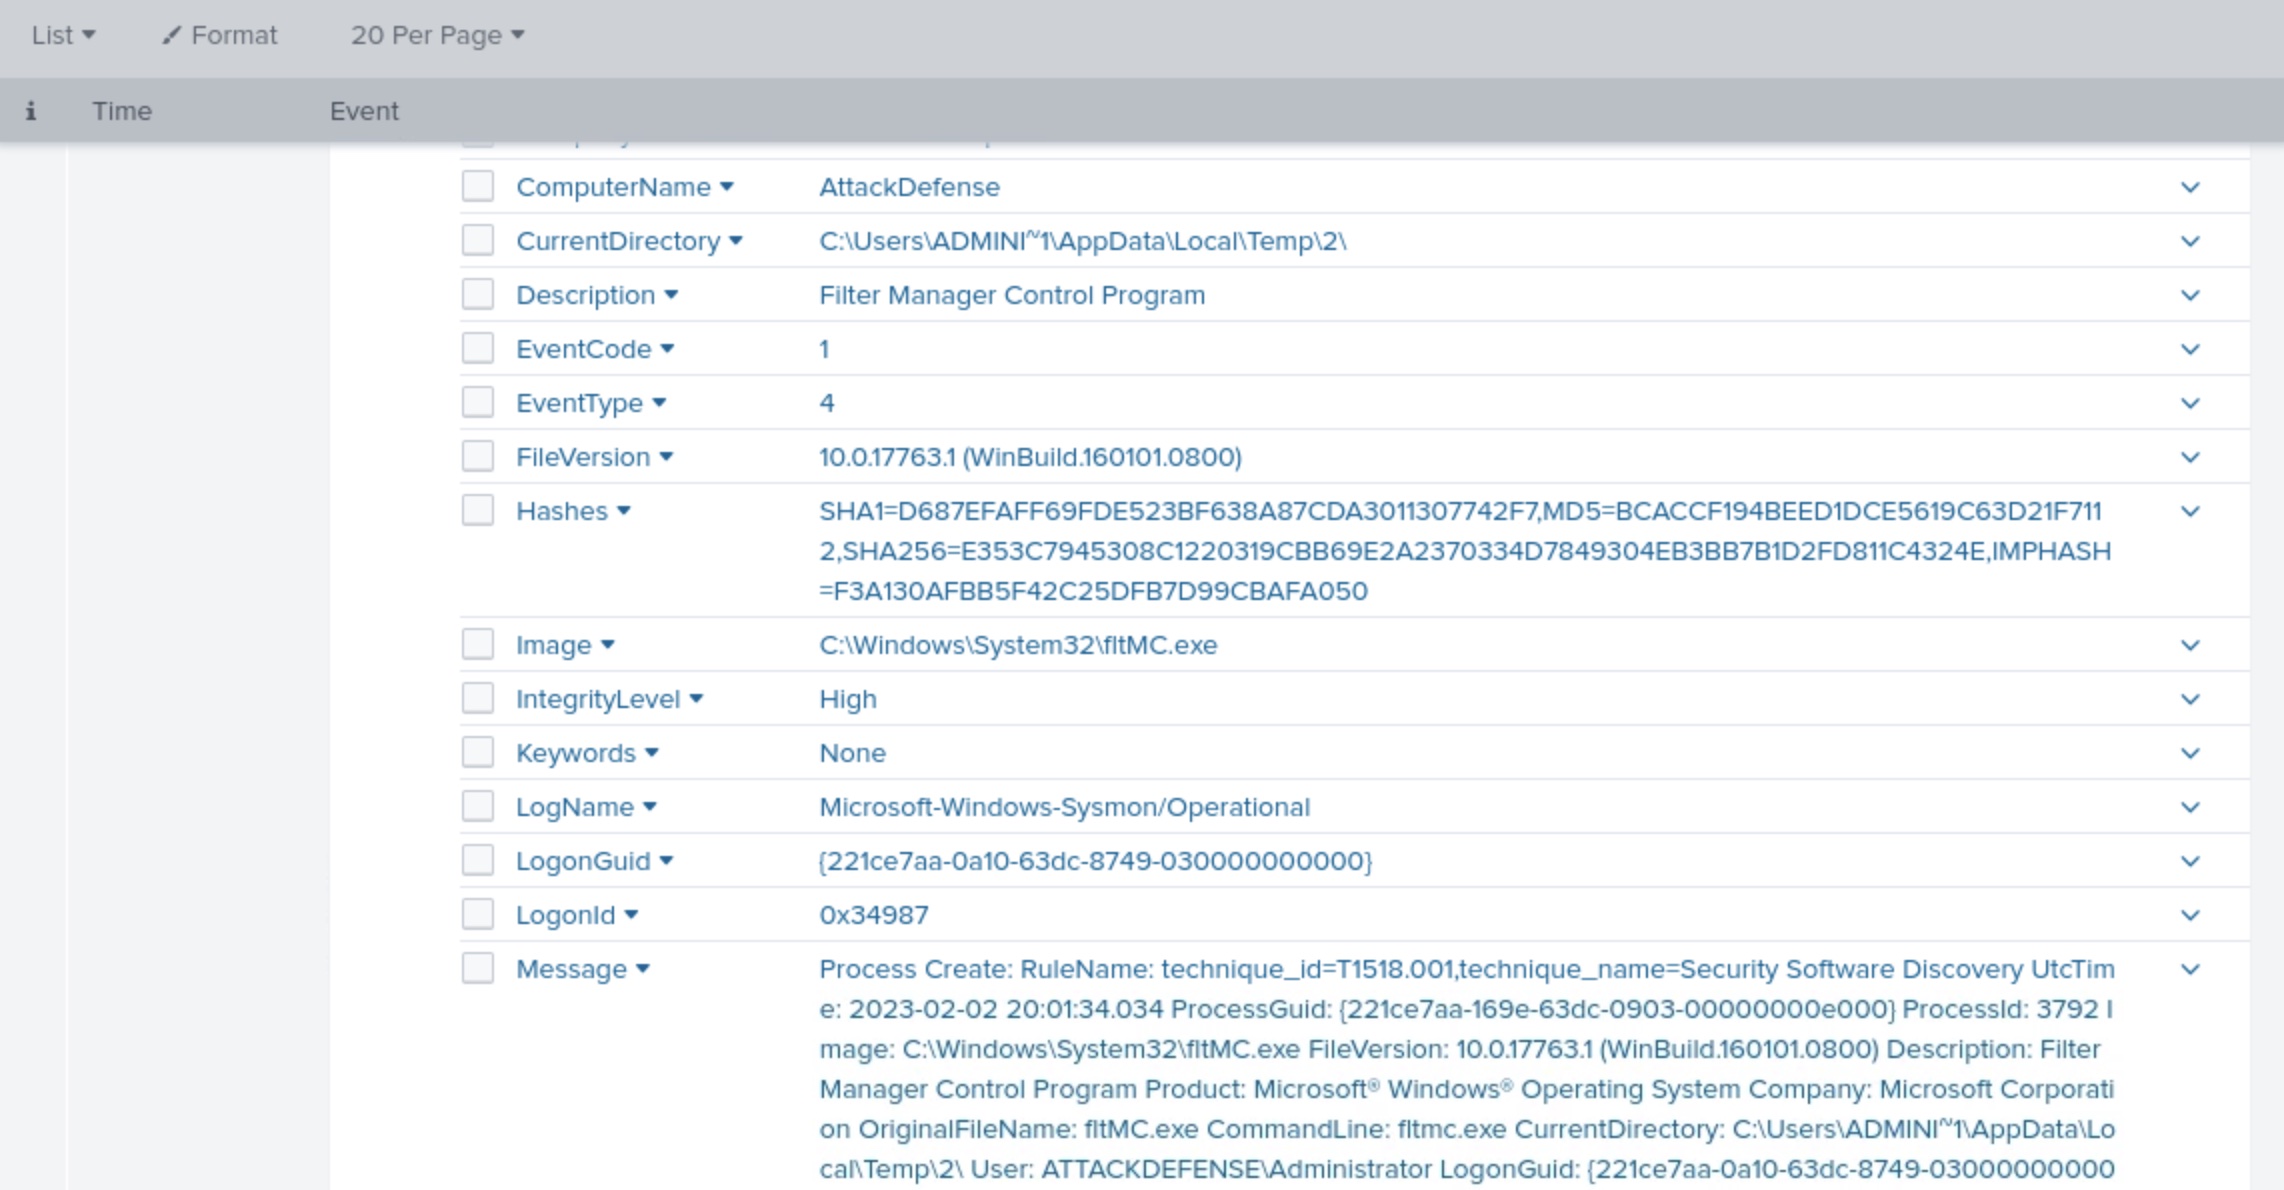
Task: Expand actions chevron for EventCode row
Action: click(2190, 349)
